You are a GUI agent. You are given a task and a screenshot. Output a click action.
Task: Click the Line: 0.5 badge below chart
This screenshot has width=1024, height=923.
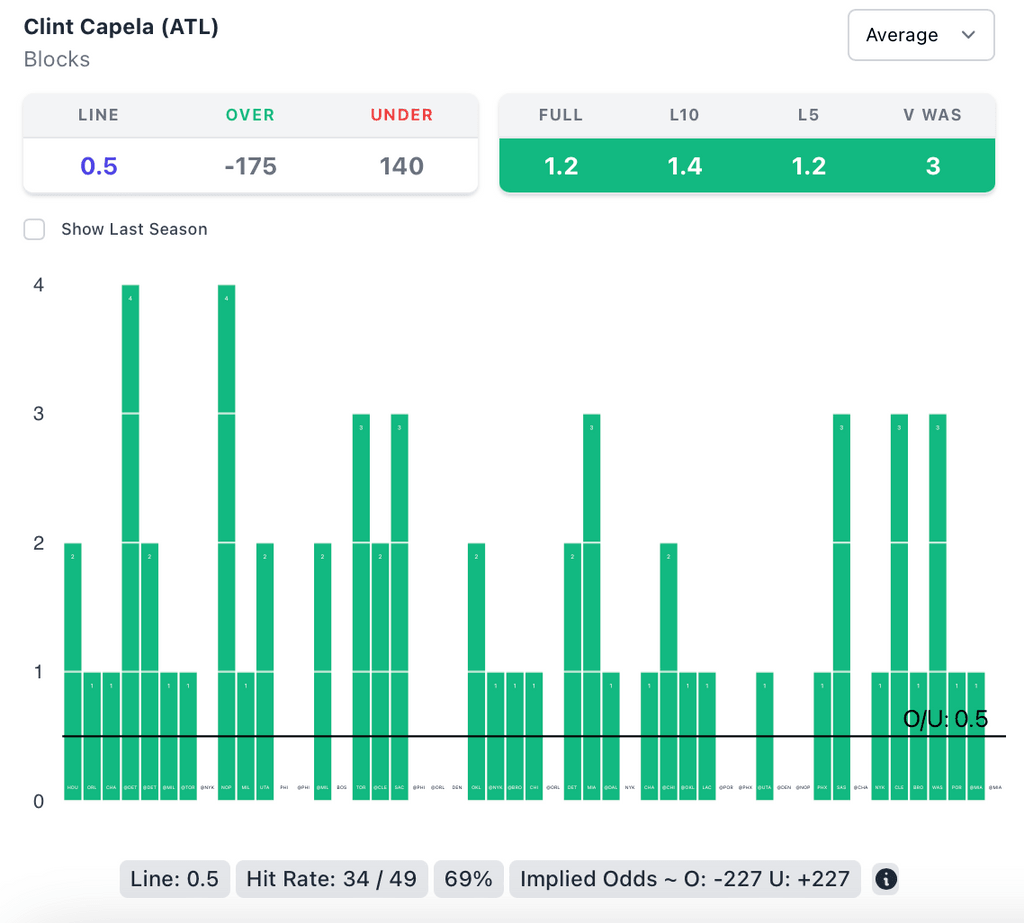(175, 879)
